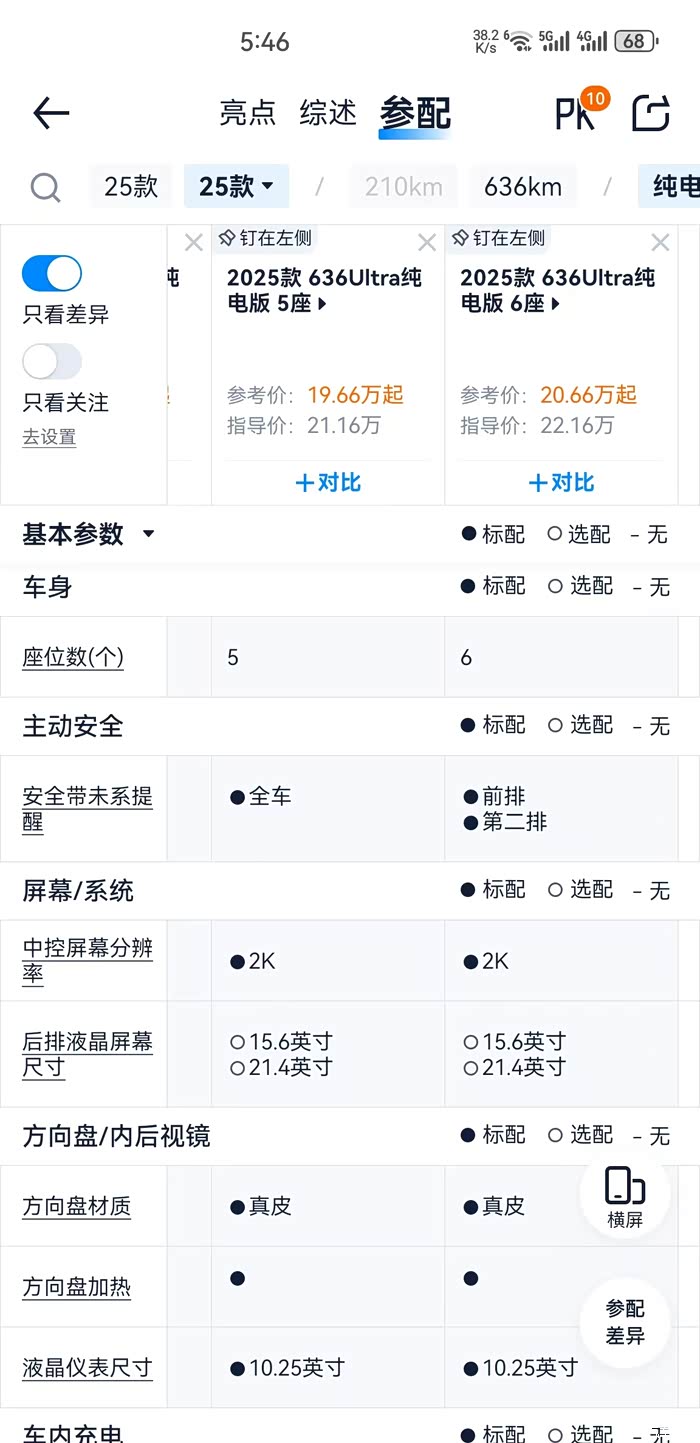Add the 5座 model to 对比
This screenshot has height=1443, width=700.
tap(328, 483)
